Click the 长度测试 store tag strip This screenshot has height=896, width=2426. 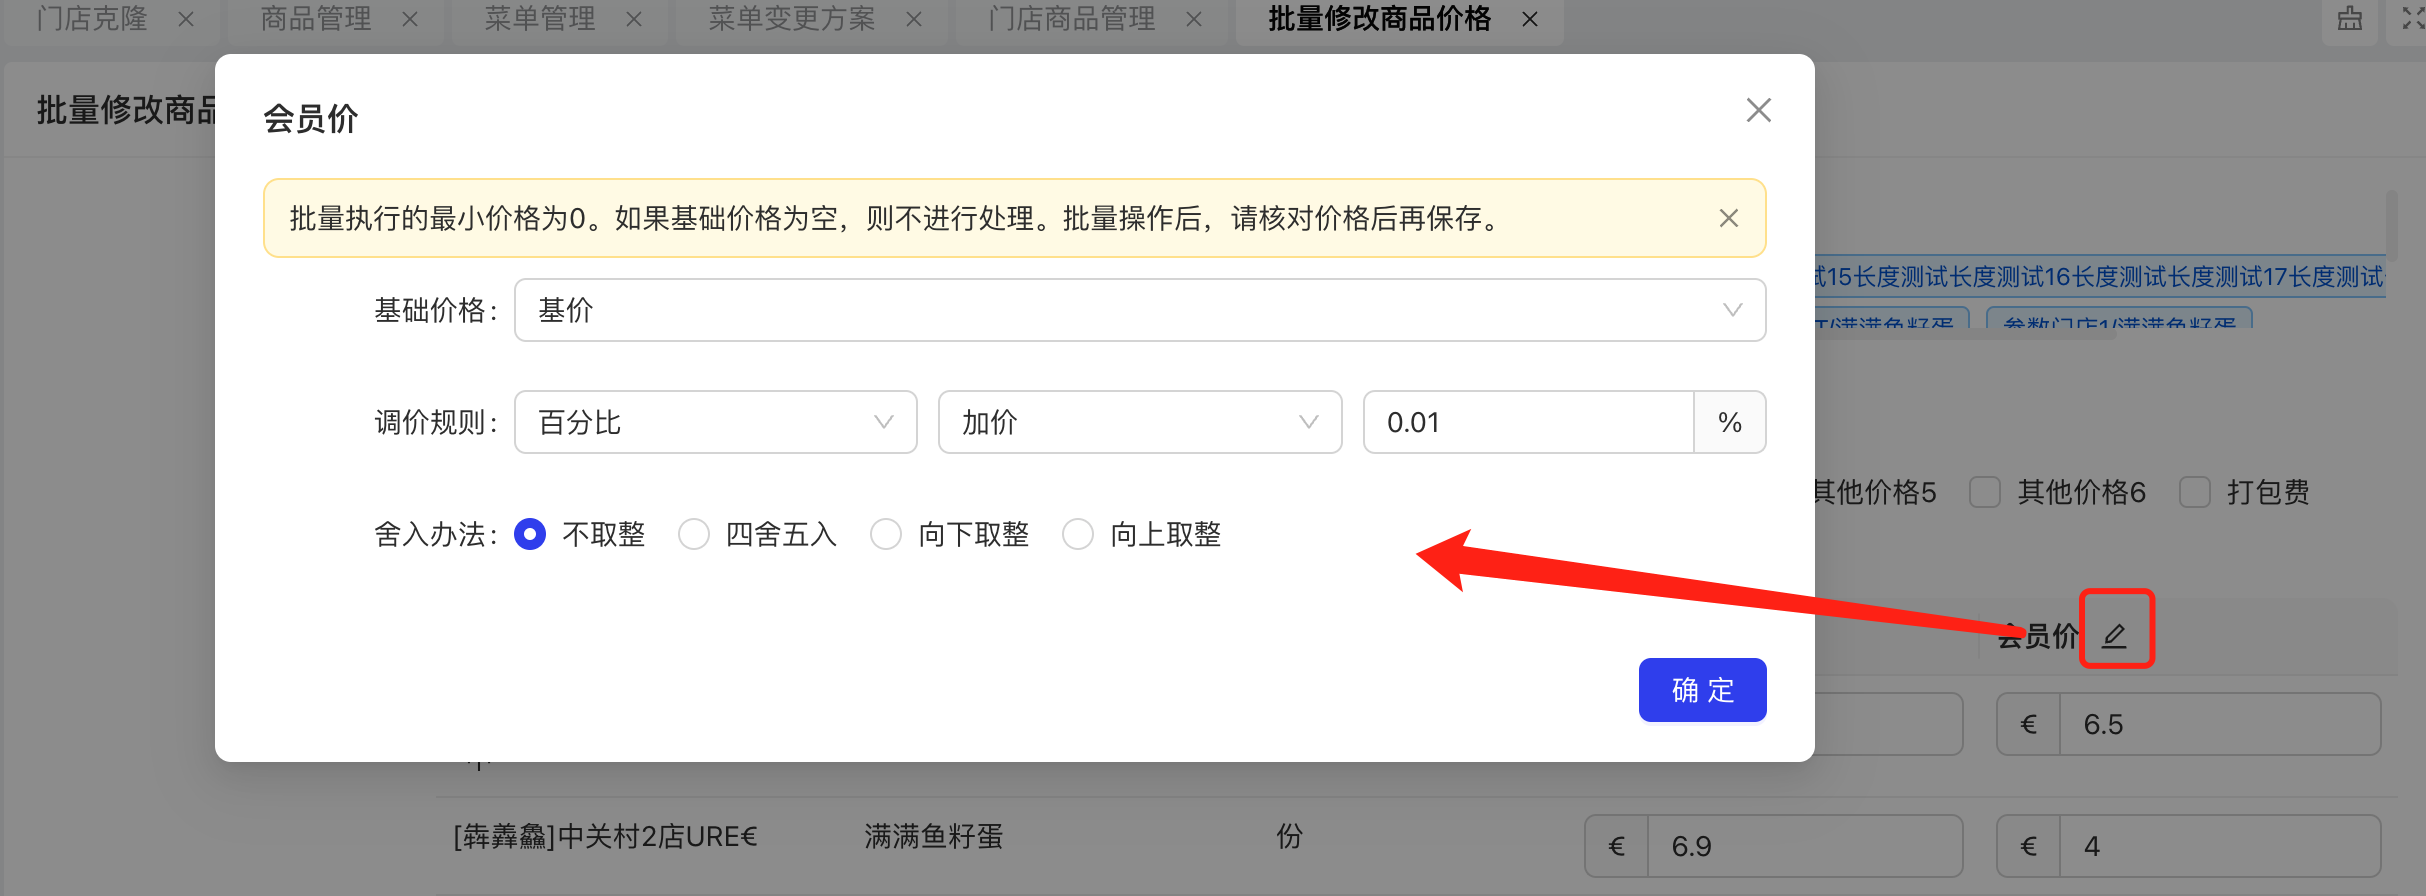(x=2100, y=277)
